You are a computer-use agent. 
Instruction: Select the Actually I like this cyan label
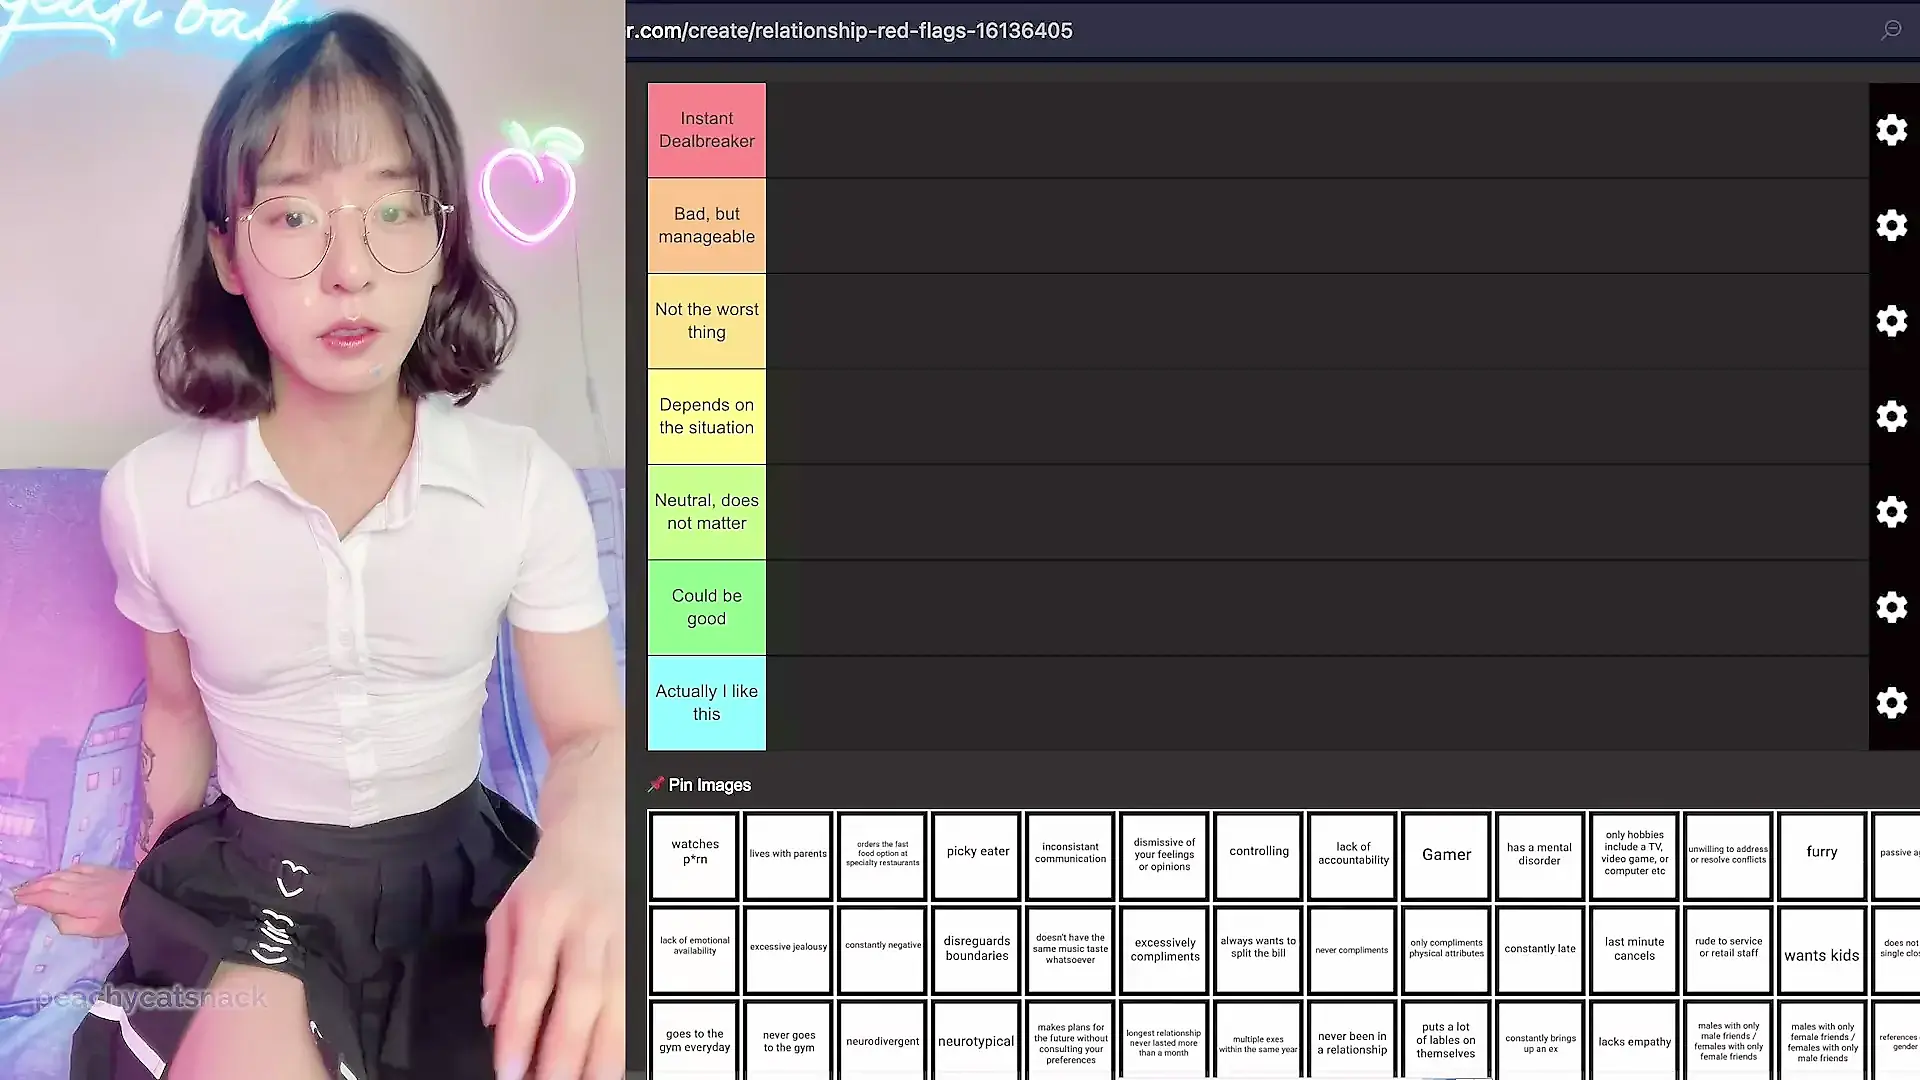click(x=707, y=703)
